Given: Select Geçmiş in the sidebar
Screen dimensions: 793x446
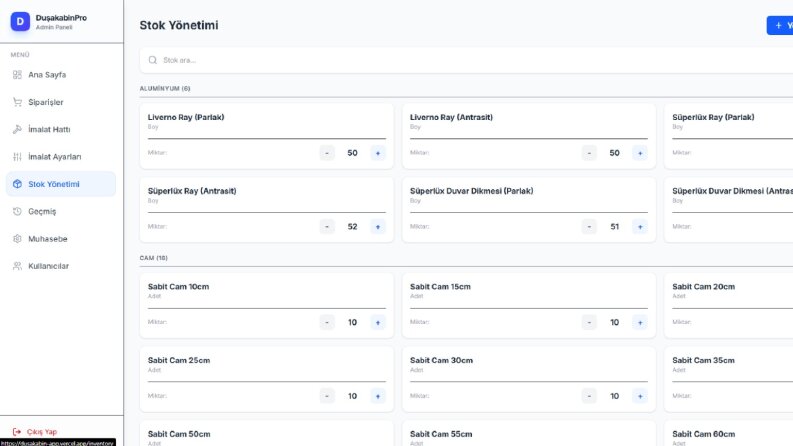Looking at the screenshot, I should pos(61,211).
